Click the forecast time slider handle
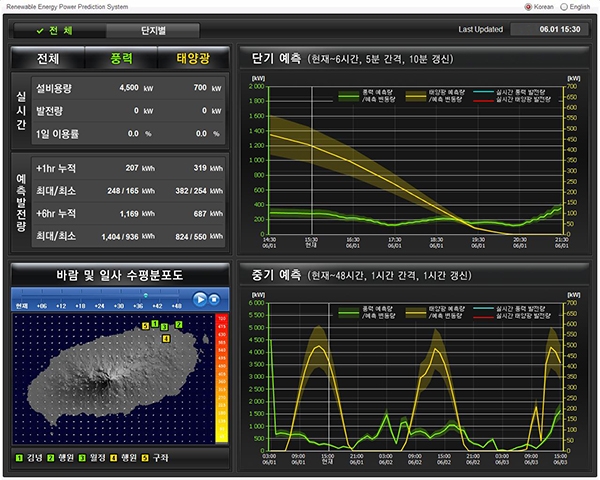 146,295
